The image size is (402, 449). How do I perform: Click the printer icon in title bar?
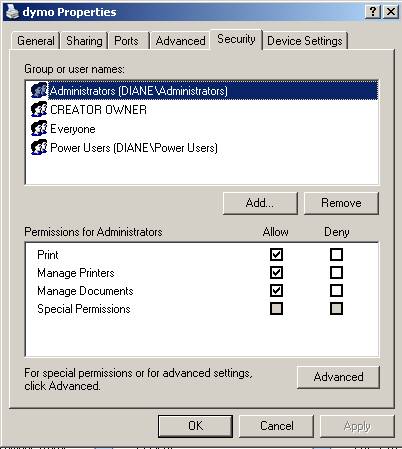[x=12, y=12]
